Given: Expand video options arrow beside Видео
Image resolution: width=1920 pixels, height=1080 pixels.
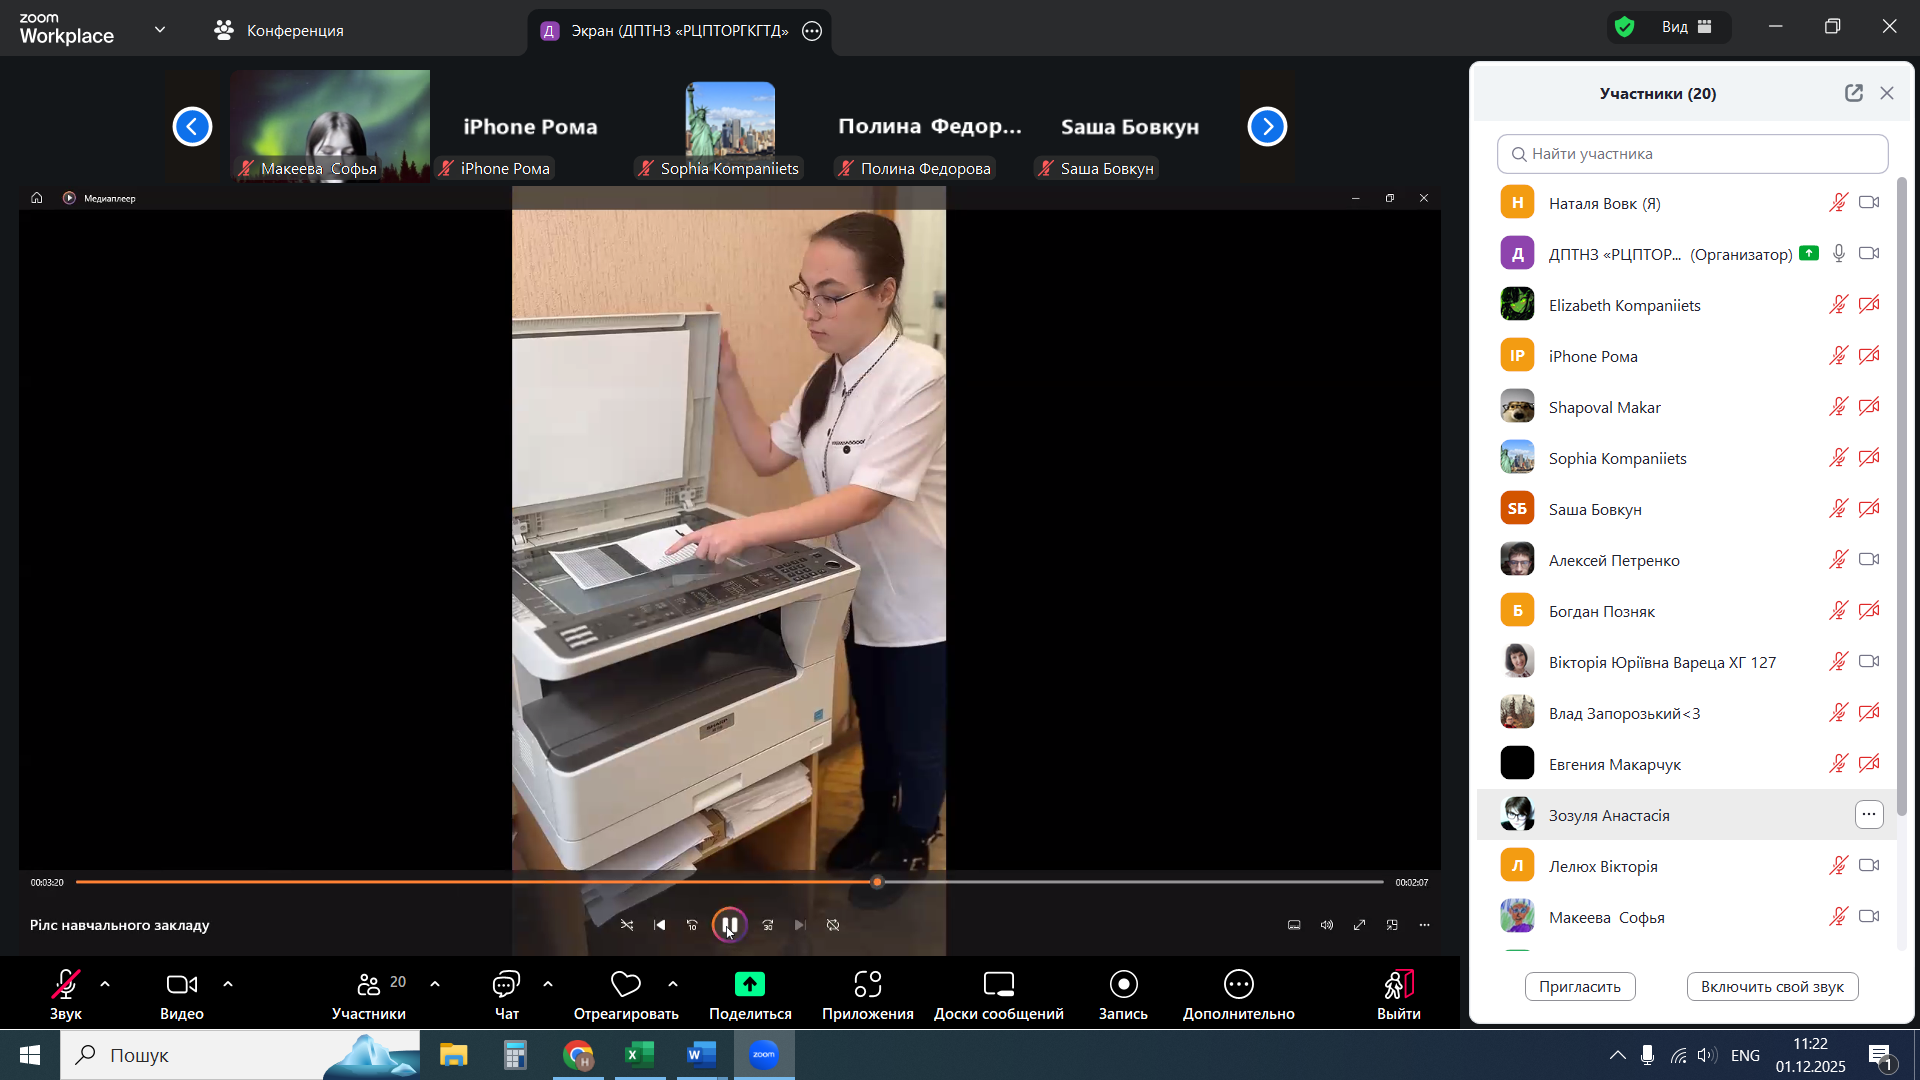Looking at the screenshot, I should [x=228, y=984].
